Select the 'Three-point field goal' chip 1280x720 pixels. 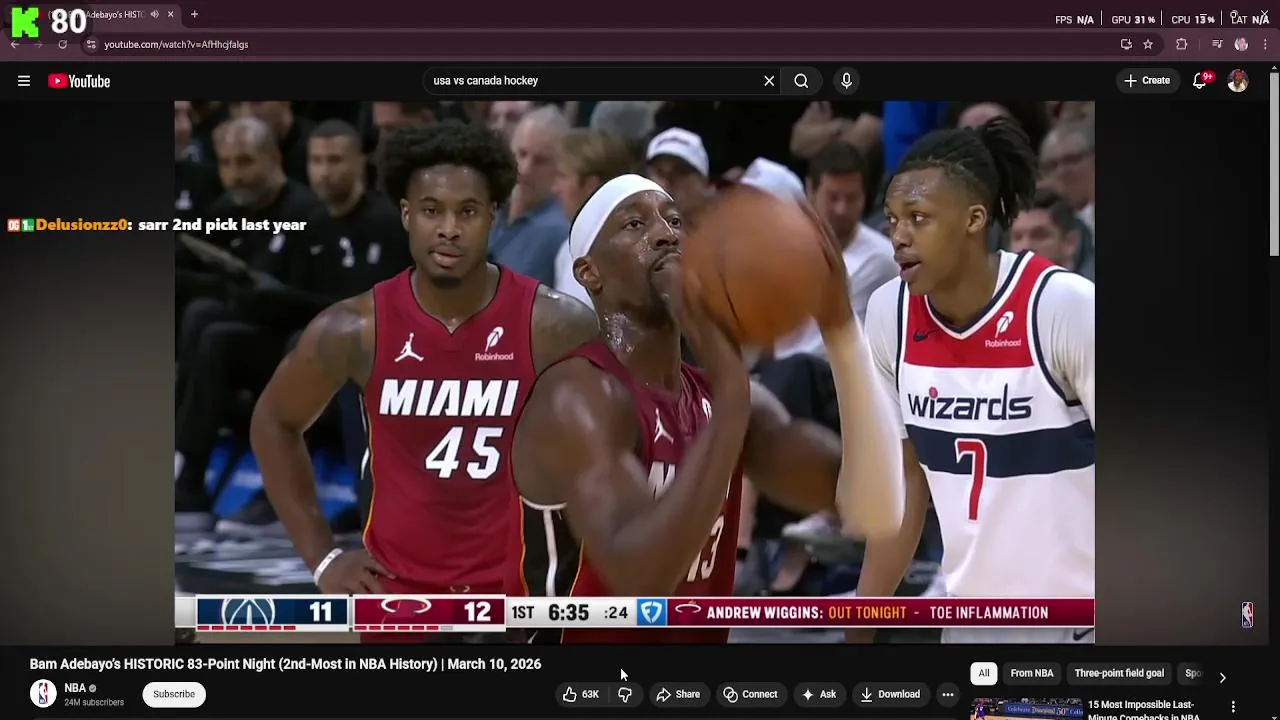(x=1119, y=673)
